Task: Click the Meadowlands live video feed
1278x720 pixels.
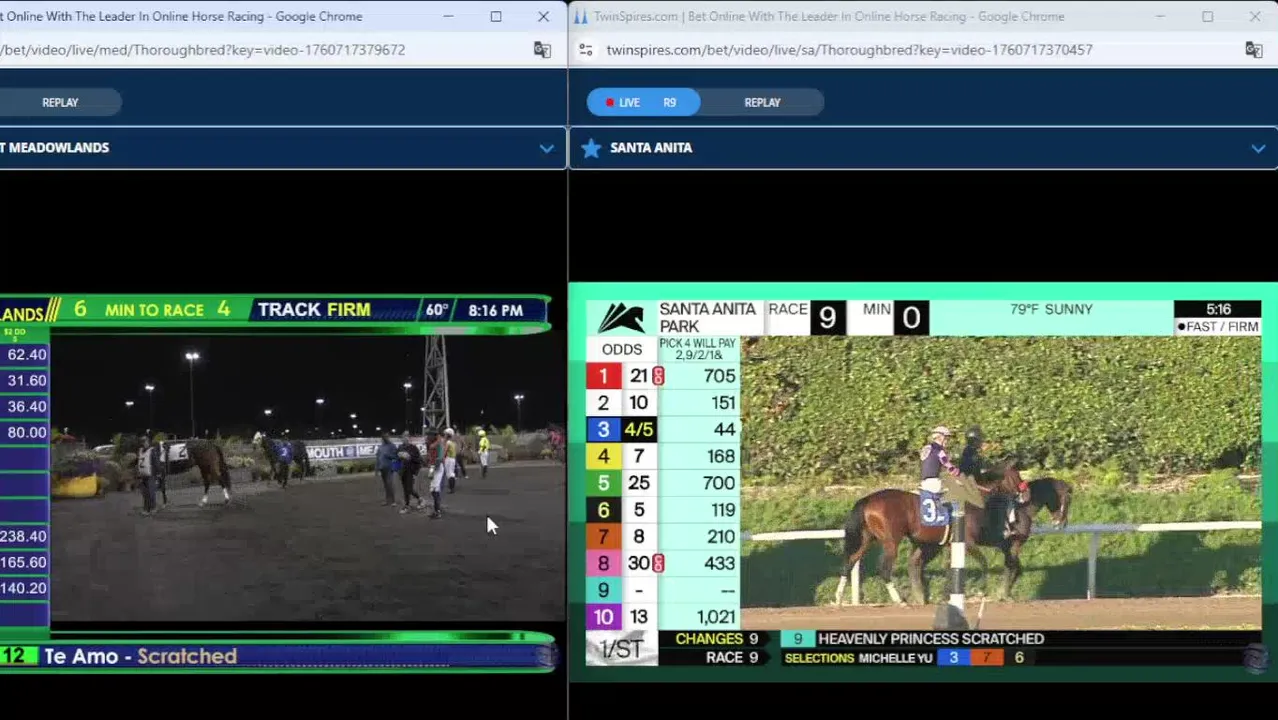Action: click(x=308, y=478)
